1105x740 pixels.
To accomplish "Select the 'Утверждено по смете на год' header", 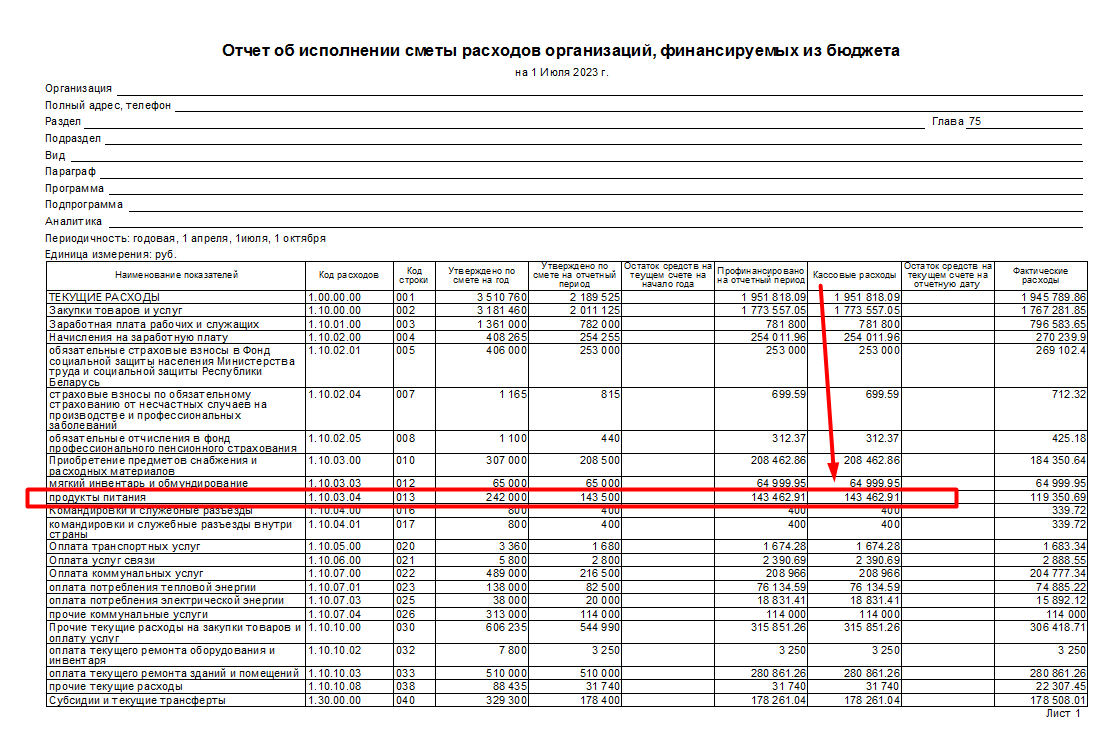I will tap(481, 275).
